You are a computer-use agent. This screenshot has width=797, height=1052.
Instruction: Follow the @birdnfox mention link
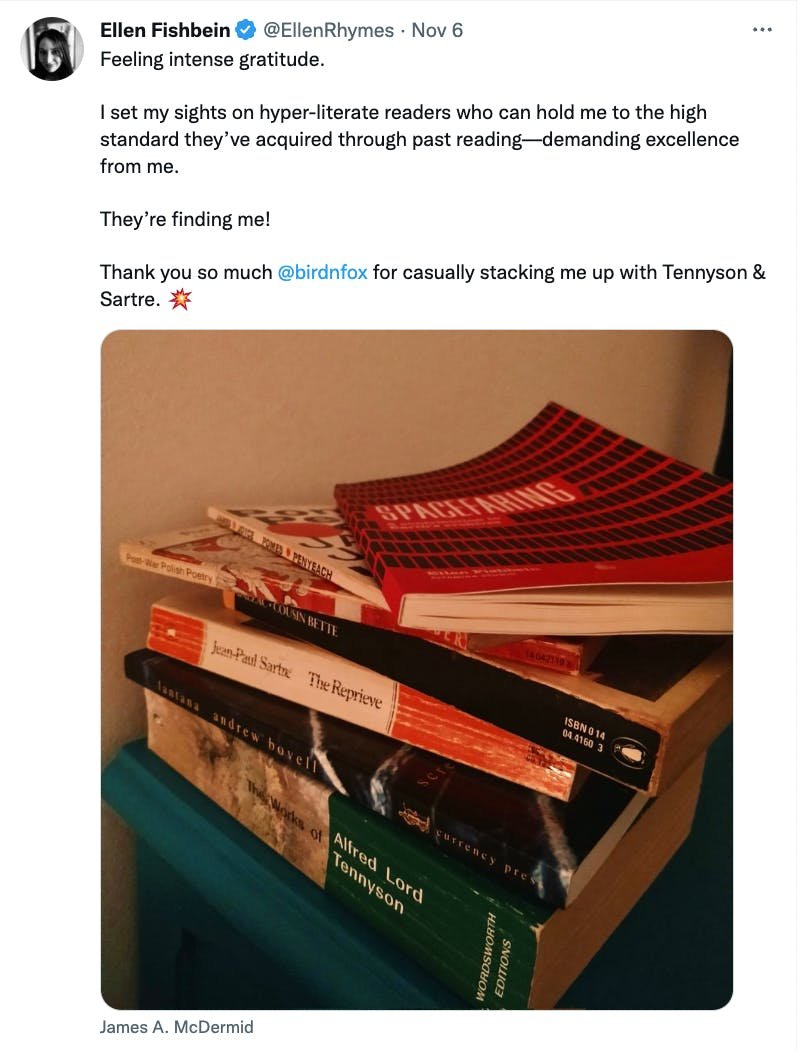322,272
